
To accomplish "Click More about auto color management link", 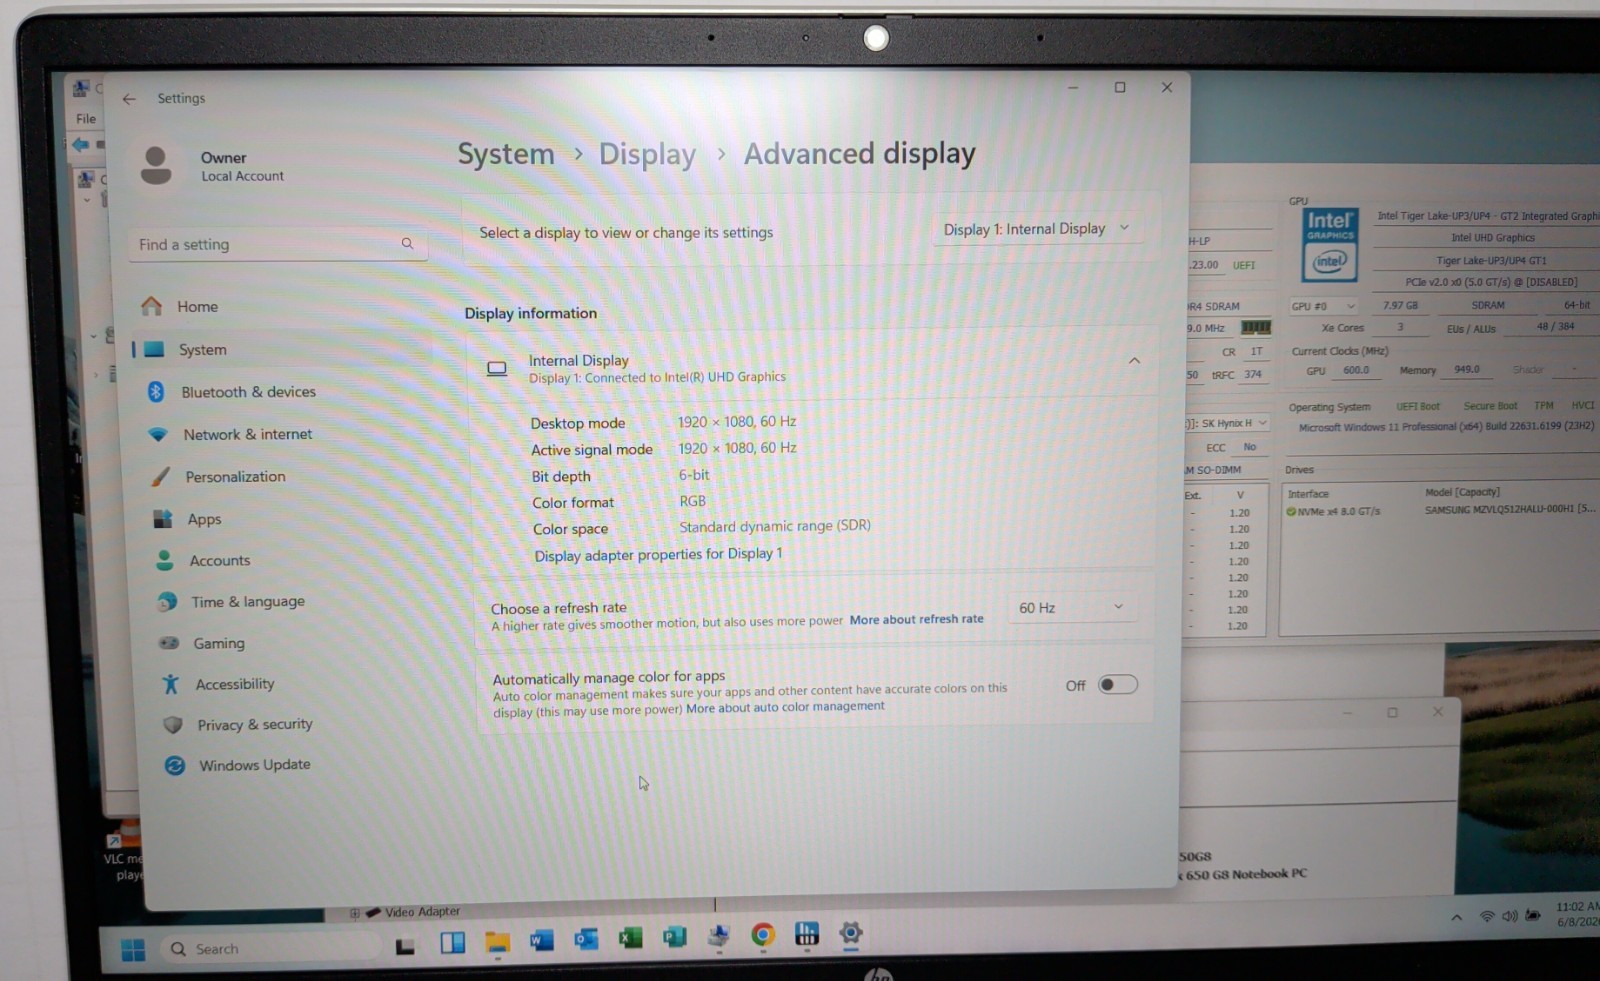I will 785,707.
